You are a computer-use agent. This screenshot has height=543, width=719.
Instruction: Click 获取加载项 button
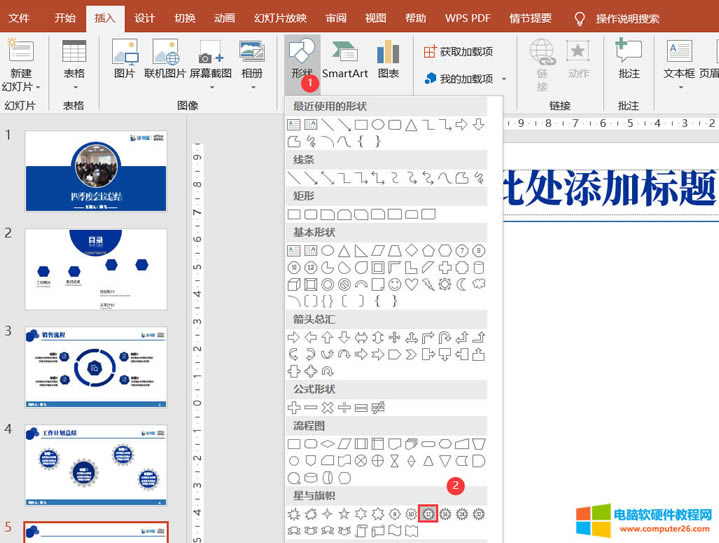point(459,51)
